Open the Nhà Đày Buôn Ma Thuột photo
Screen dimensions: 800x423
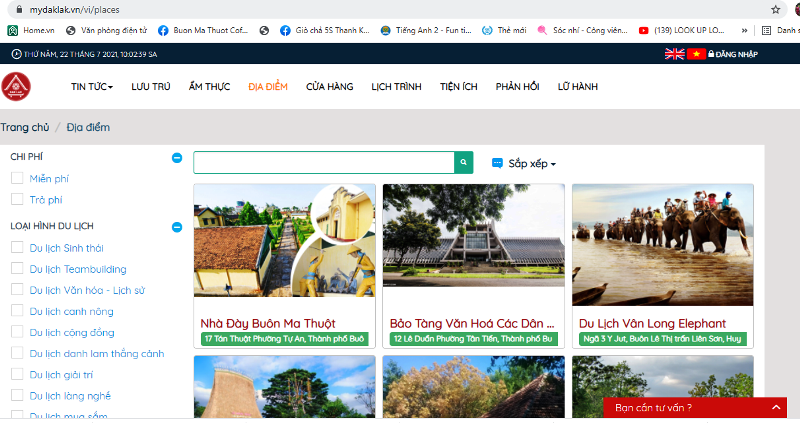click(x=285, y=240)
